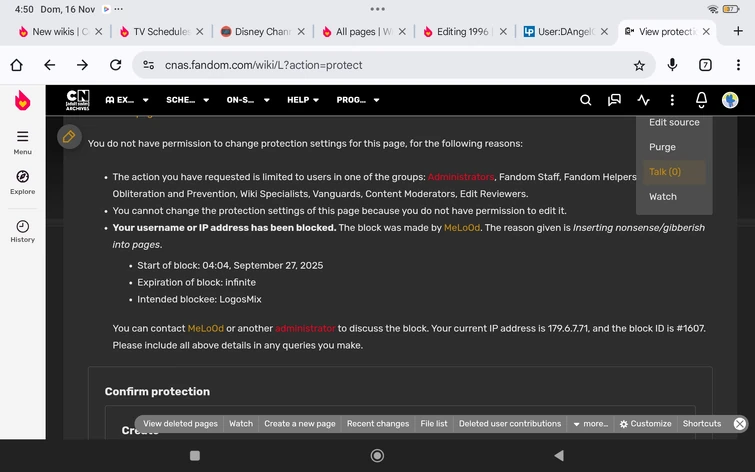Reload the current page
Screen dimensions: 755x472
coord(116,65)
